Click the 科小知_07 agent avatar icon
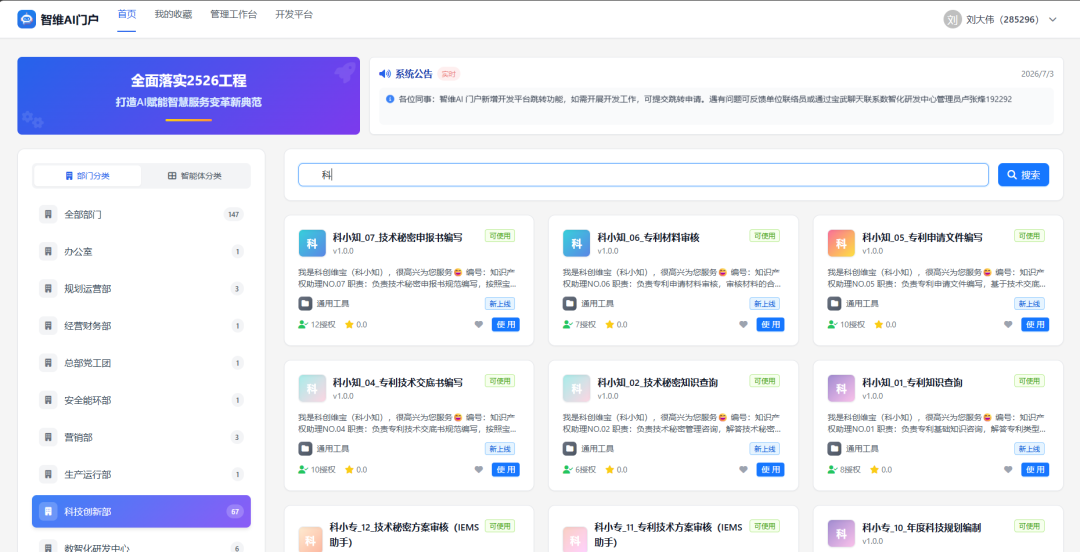The height and width of the screenshot is (552, 1080). click(312, 243)
